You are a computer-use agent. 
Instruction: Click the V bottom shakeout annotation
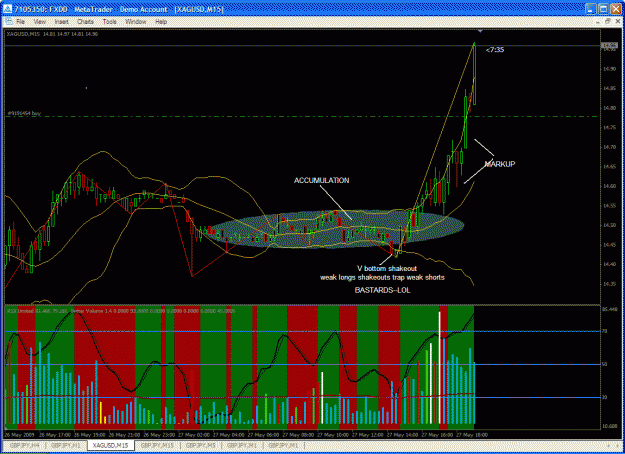[x=387, y=269]
